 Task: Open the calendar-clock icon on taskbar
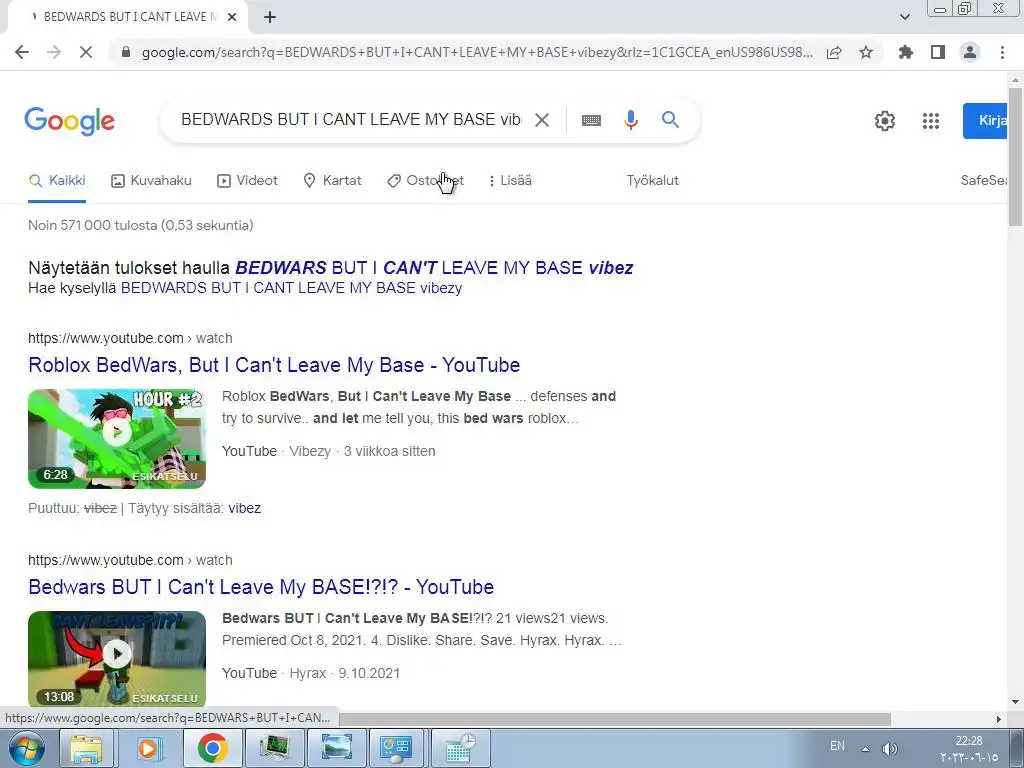pos(461,748)
